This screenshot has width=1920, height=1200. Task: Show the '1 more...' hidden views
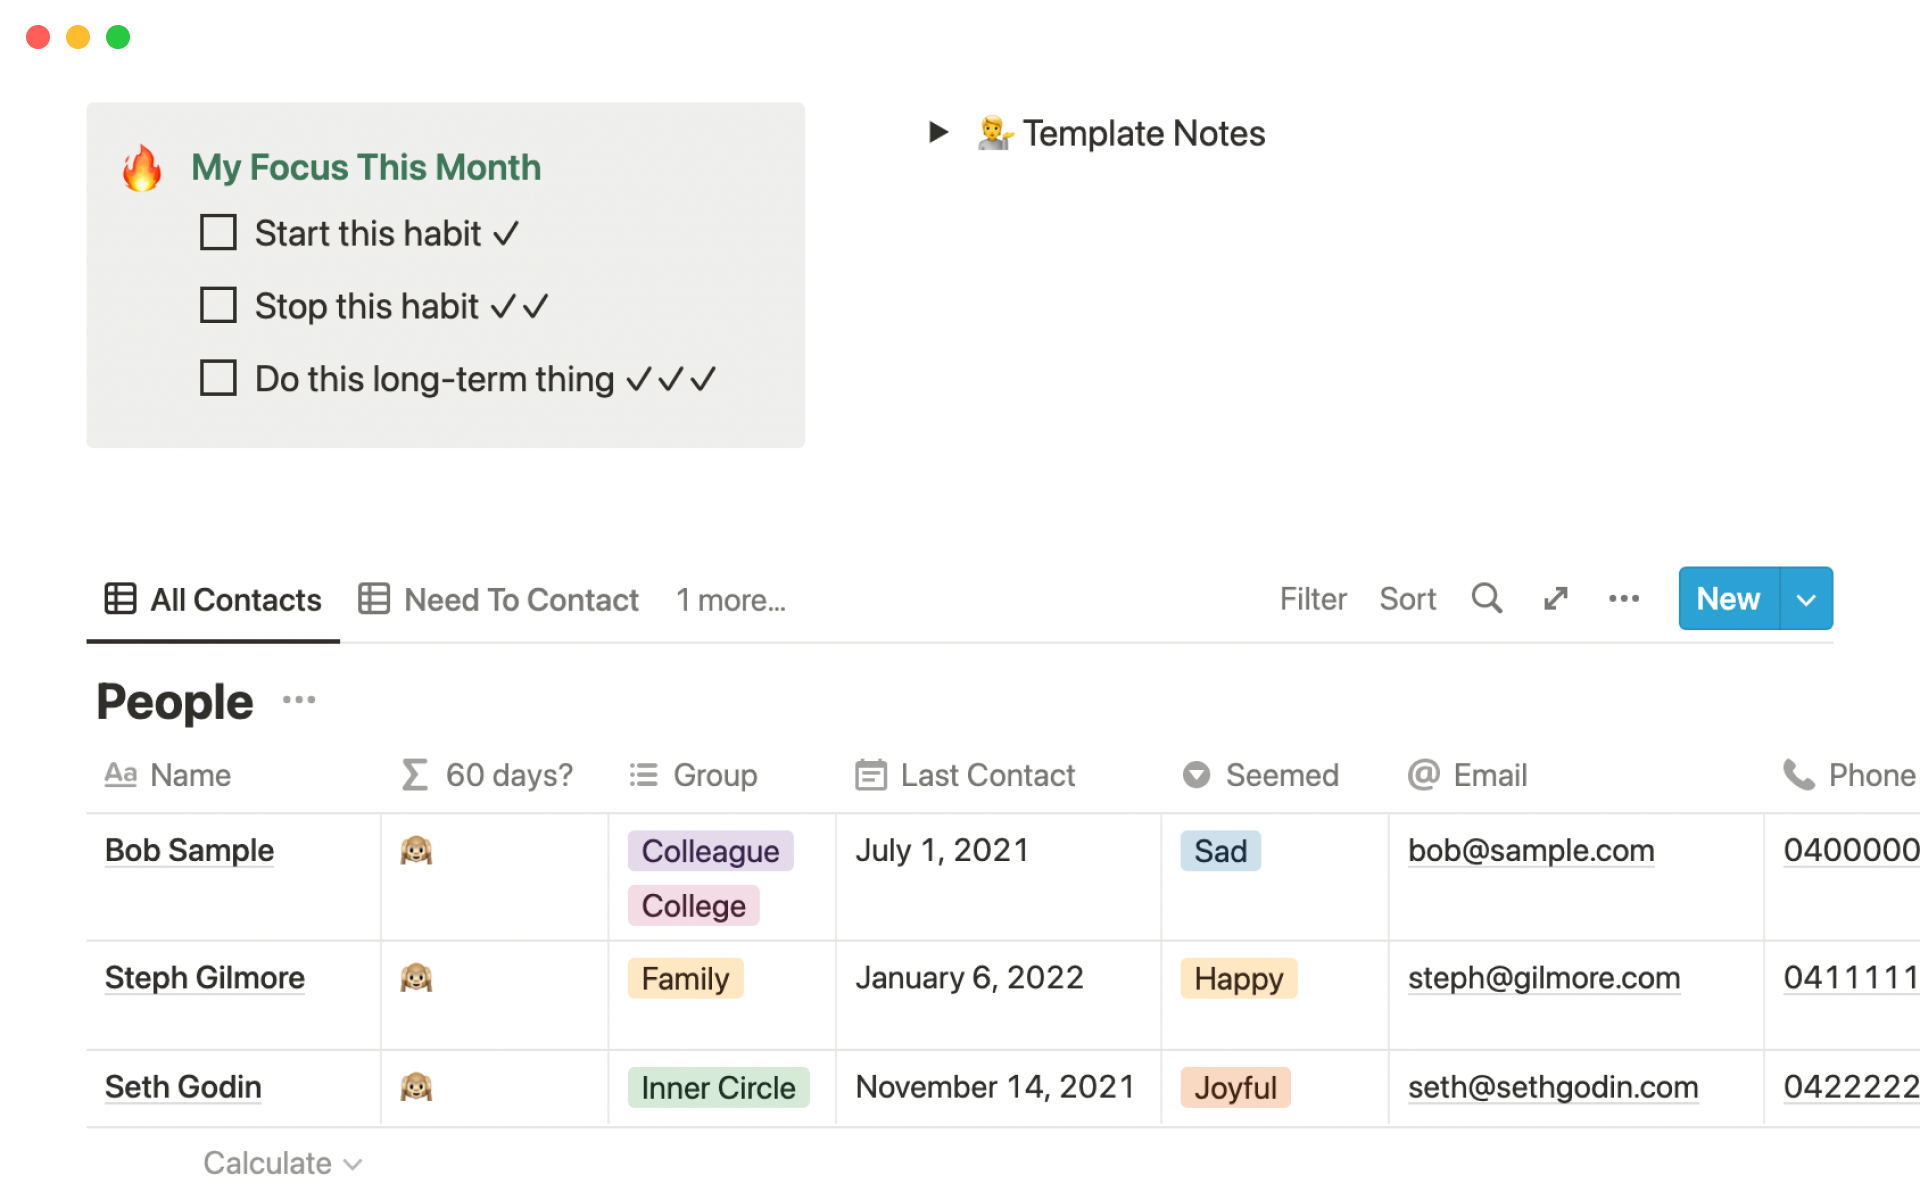click(x=730, y=600)
